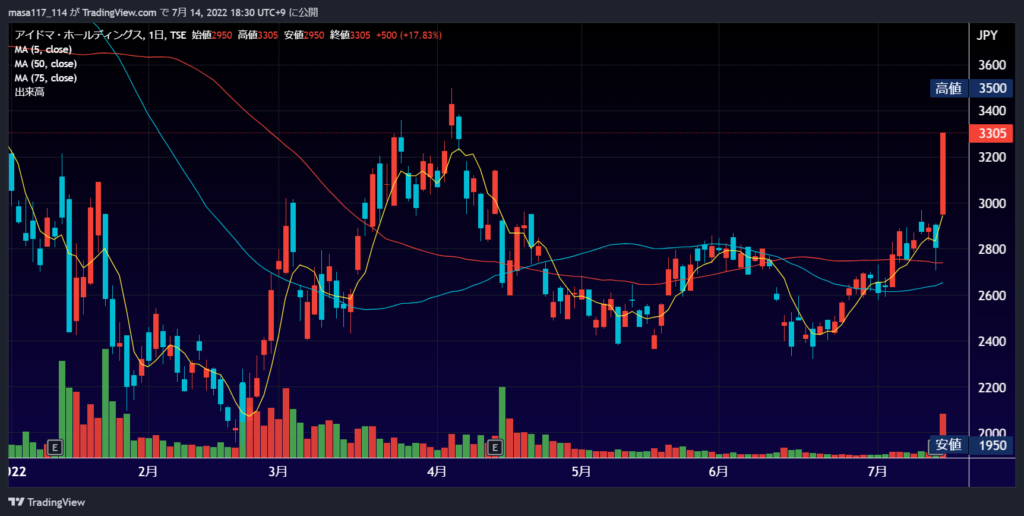Click the 3000 price axis label

(992, 203)
